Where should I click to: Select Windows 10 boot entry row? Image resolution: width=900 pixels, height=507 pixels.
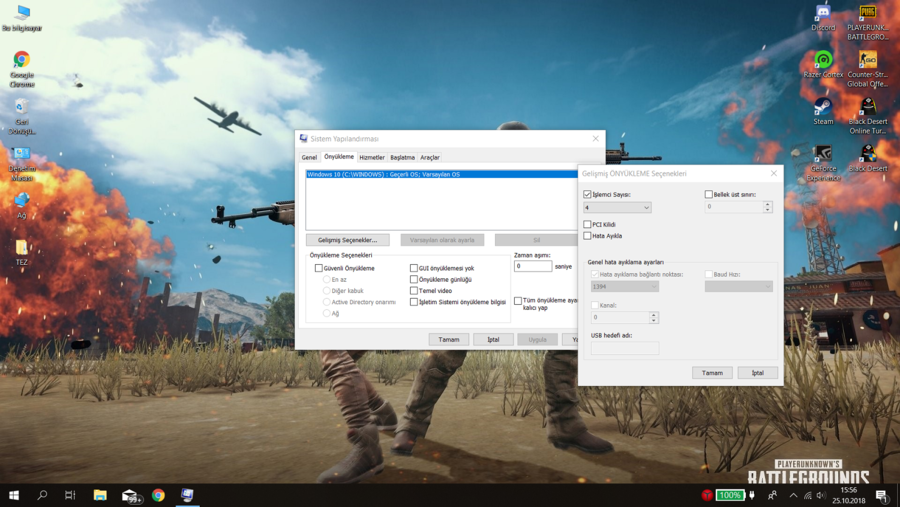tap(442, 174)
